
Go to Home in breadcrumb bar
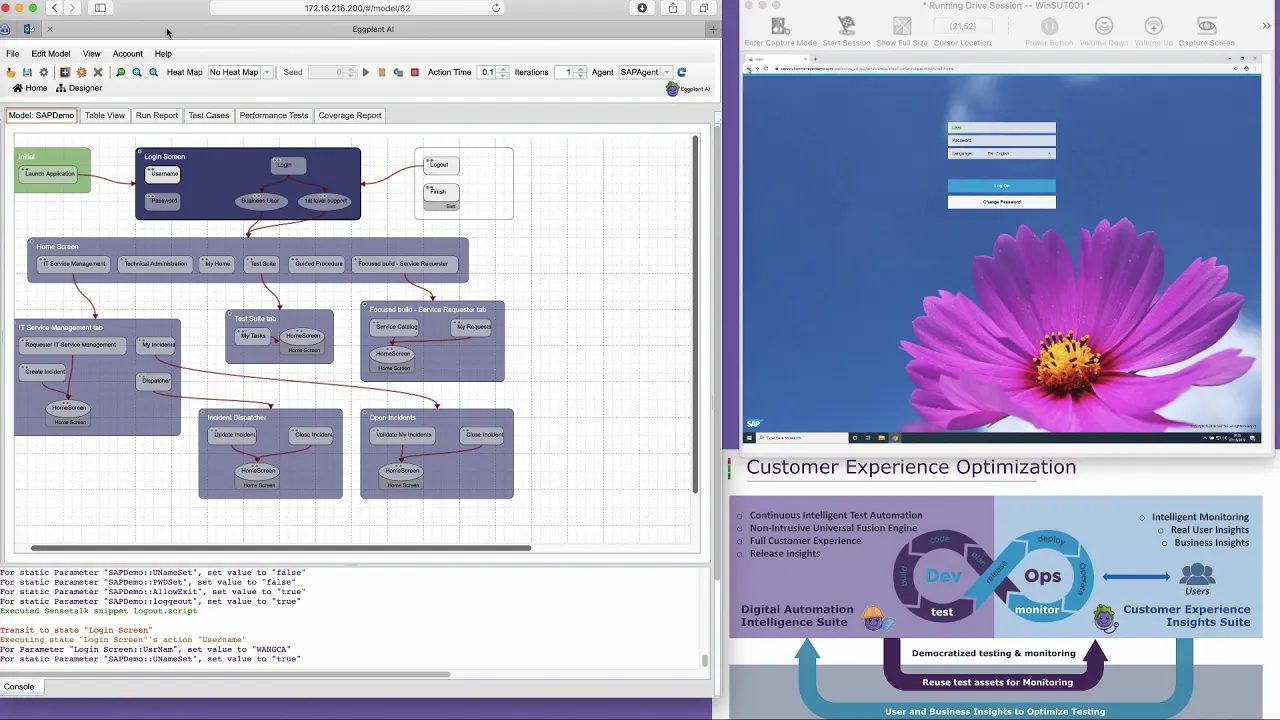click(30, 88)
